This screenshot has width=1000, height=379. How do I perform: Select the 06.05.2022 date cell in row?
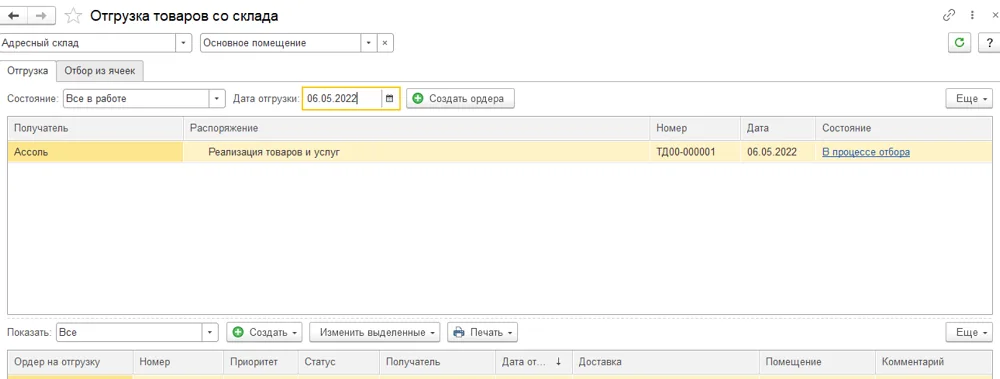pyautogui.click(x=777, y=152)
